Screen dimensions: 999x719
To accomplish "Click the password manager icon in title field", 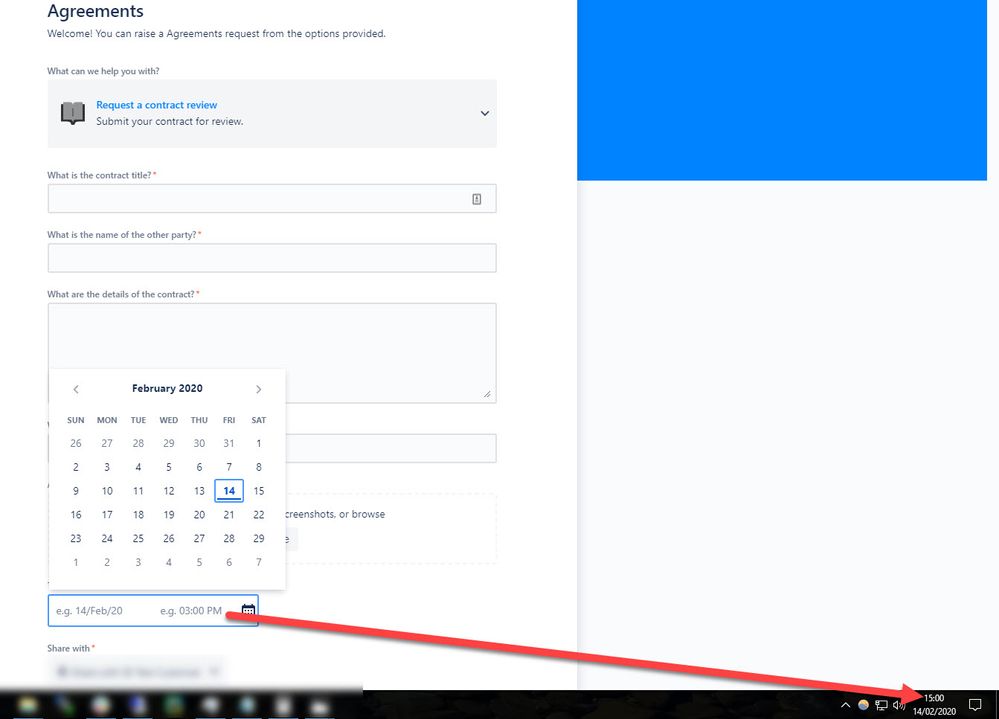I will pos(477,199).
